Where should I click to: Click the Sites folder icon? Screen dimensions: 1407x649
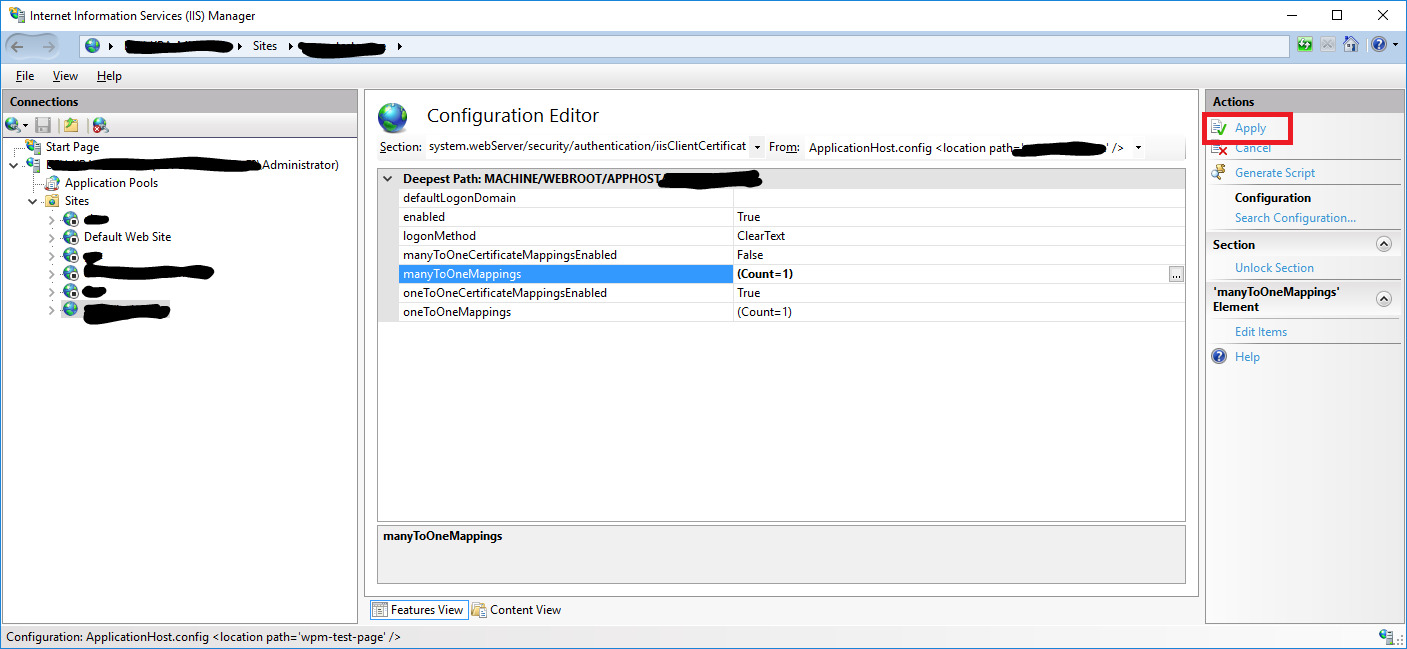pos(53,201)
